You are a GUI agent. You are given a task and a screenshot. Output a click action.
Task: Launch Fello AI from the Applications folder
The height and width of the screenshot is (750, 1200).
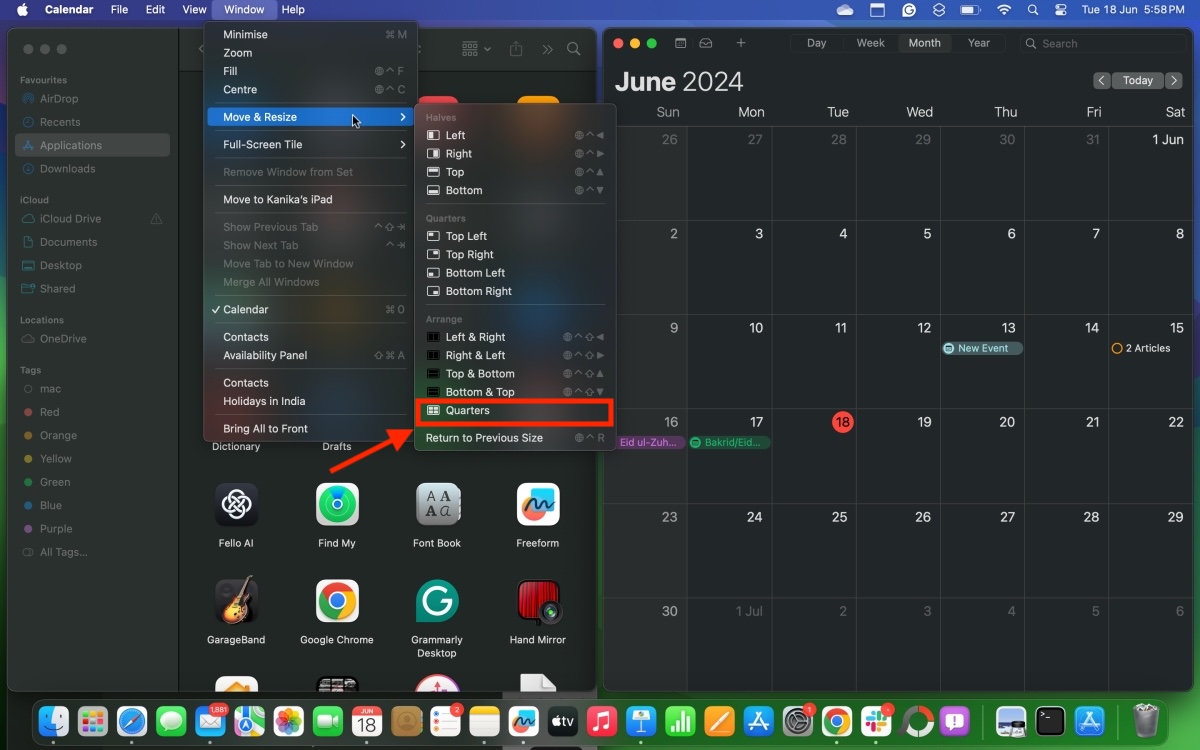click(236, 504)
